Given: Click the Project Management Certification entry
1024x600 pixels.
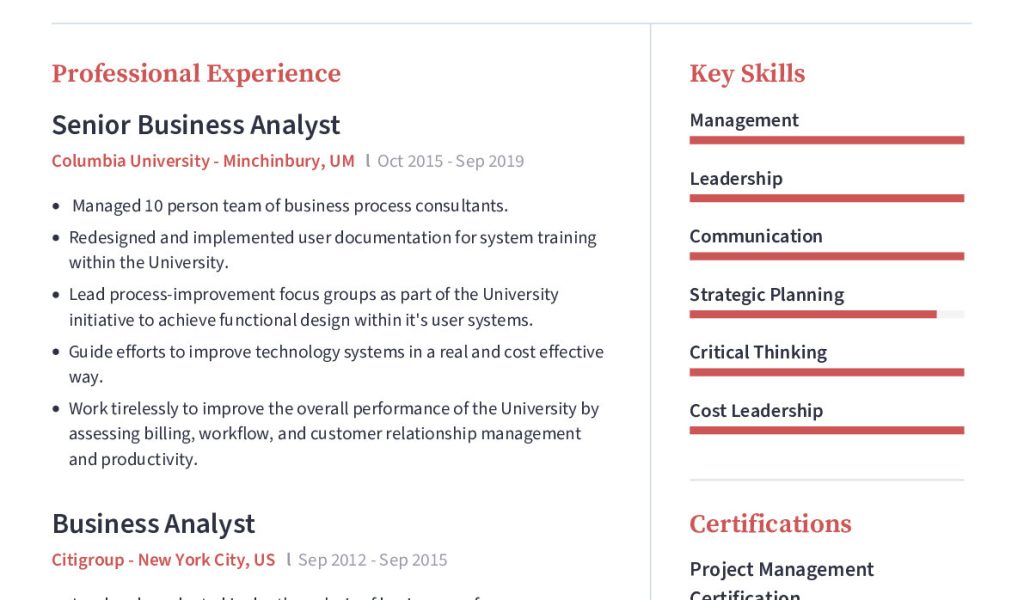Looking at the screenshot, I should (x=781, y=582).
